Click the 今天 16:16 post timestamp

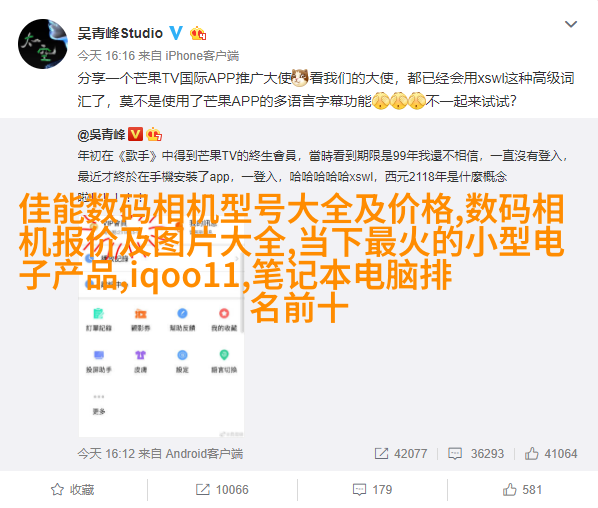[106, 56]
